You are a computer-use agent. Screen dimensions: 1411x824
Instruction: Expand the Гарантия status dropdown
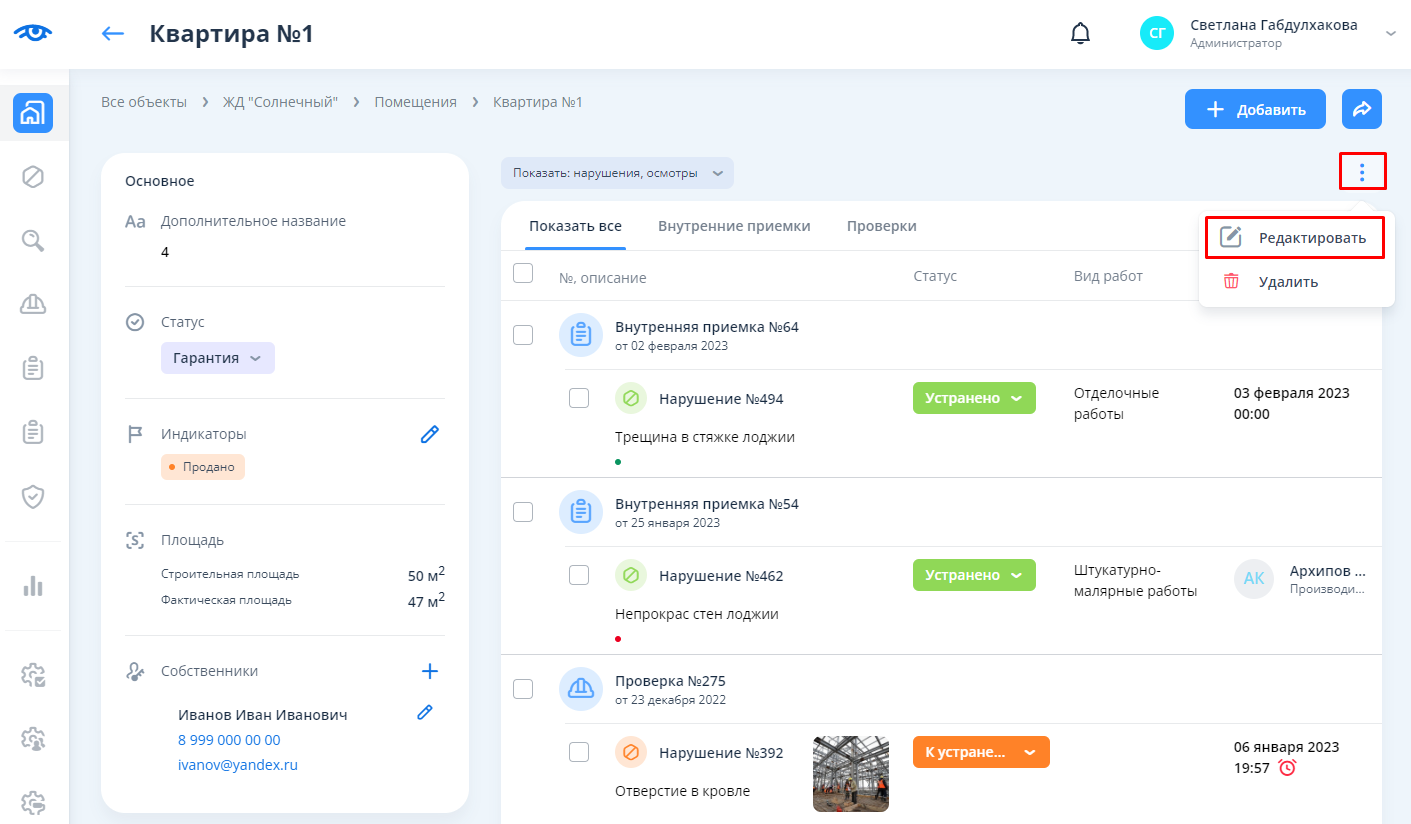click(217, 358)
